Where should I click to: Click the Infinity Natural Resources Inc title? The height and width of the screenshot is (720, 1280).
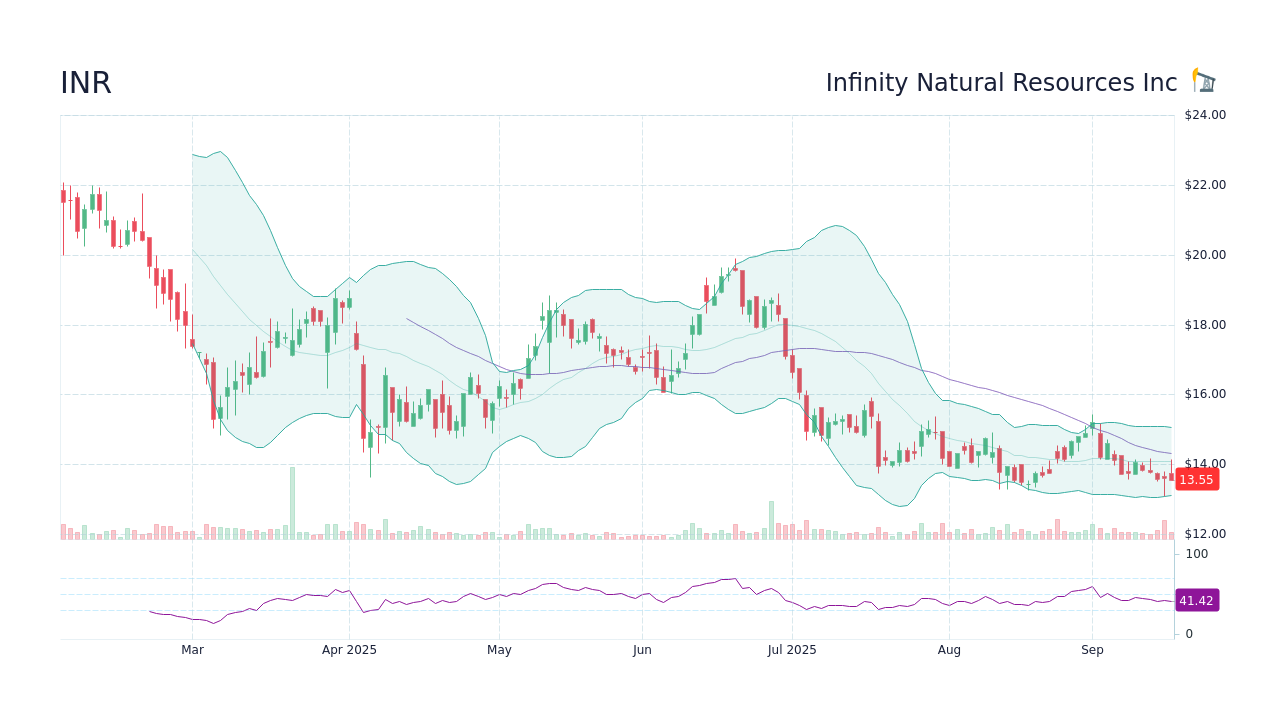1001,83
